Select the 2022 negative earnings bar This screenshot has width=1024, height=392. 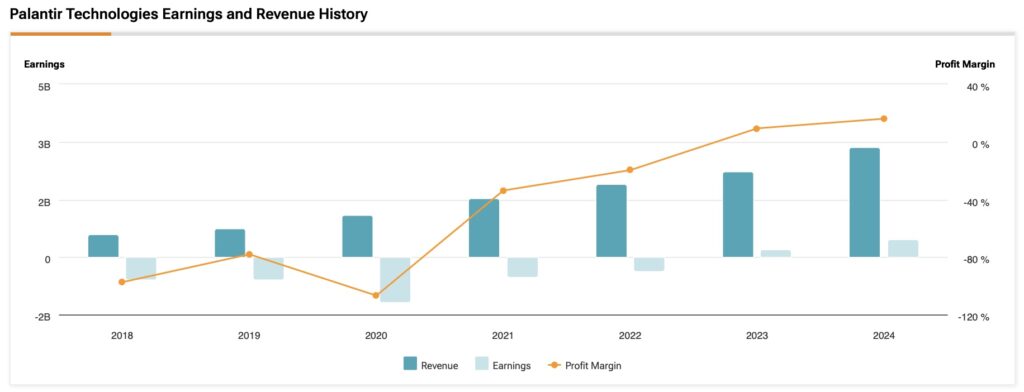[x=649, y=265]
